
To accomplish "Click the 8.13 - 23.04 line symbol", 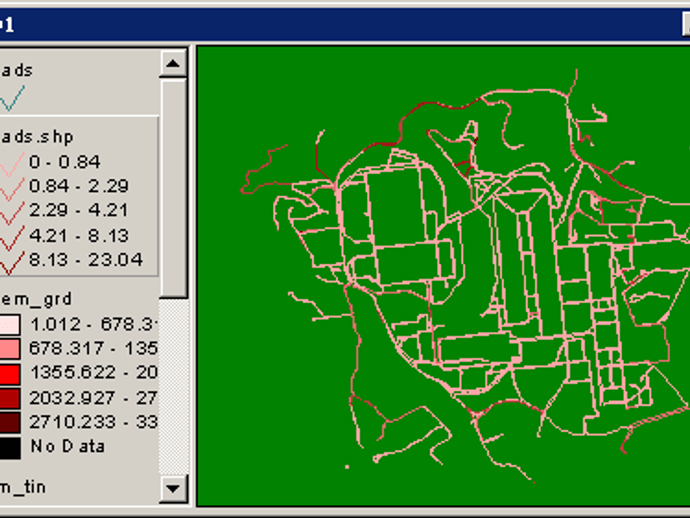I will click(11, 262).
